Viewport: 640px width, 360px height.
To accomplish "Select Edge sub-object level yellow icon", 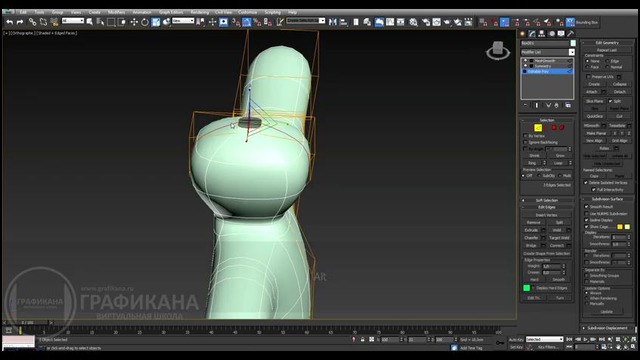I will [x=538, y=128].
